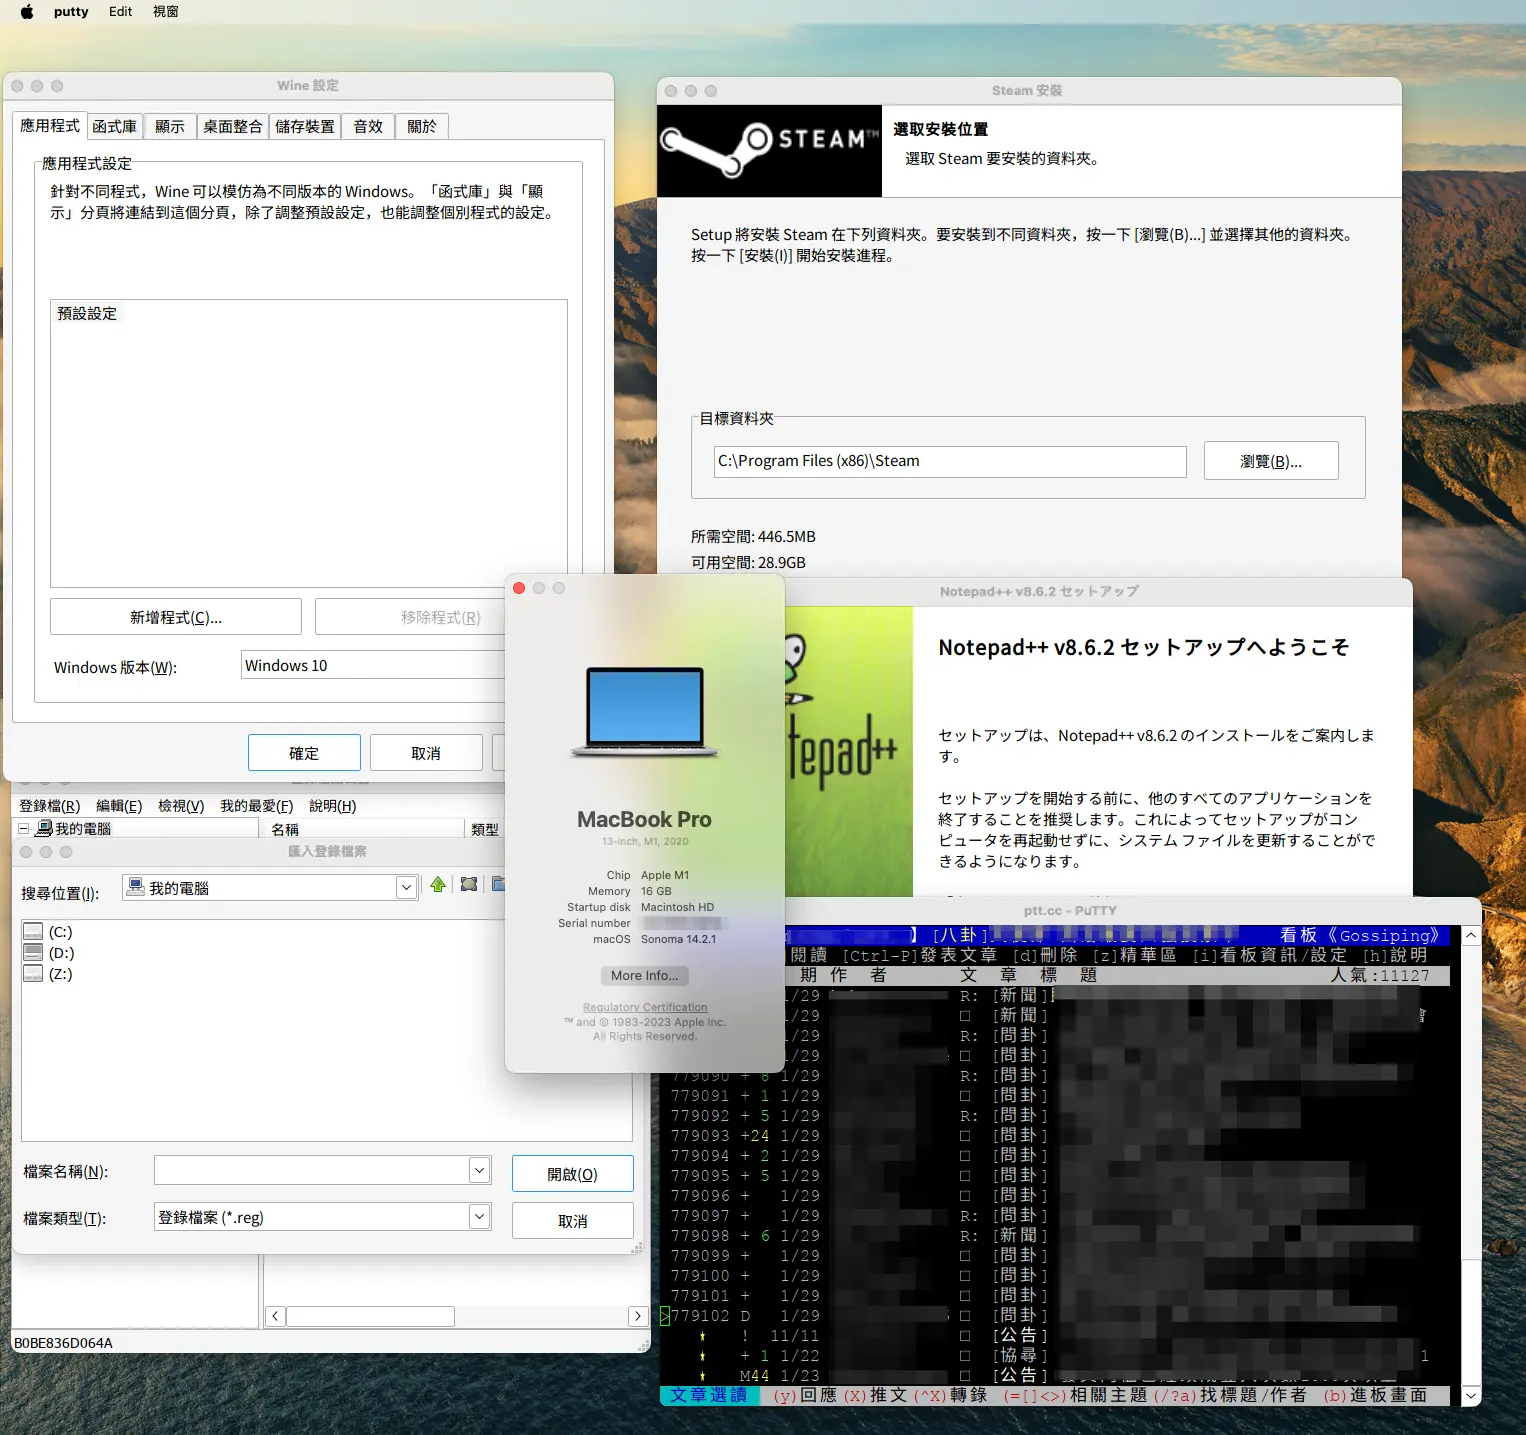The image size is (1526, 1435).
Task: Open the Windows 版本 dropdown
Action: (375, 665)
